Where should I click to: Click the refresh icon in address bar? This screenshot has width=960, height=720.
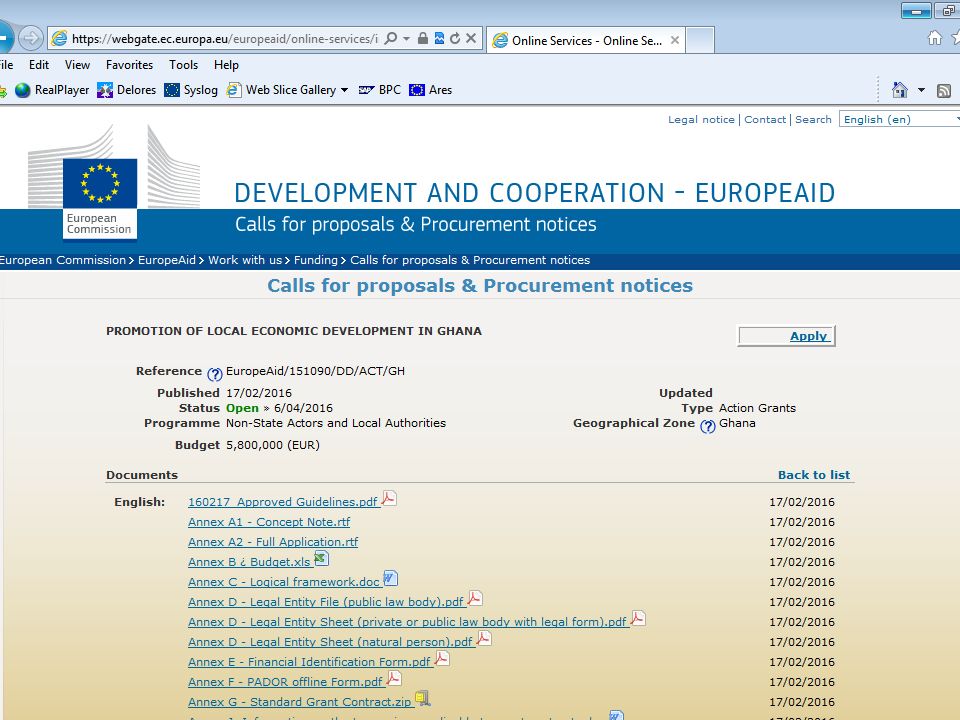pos(455,39)
